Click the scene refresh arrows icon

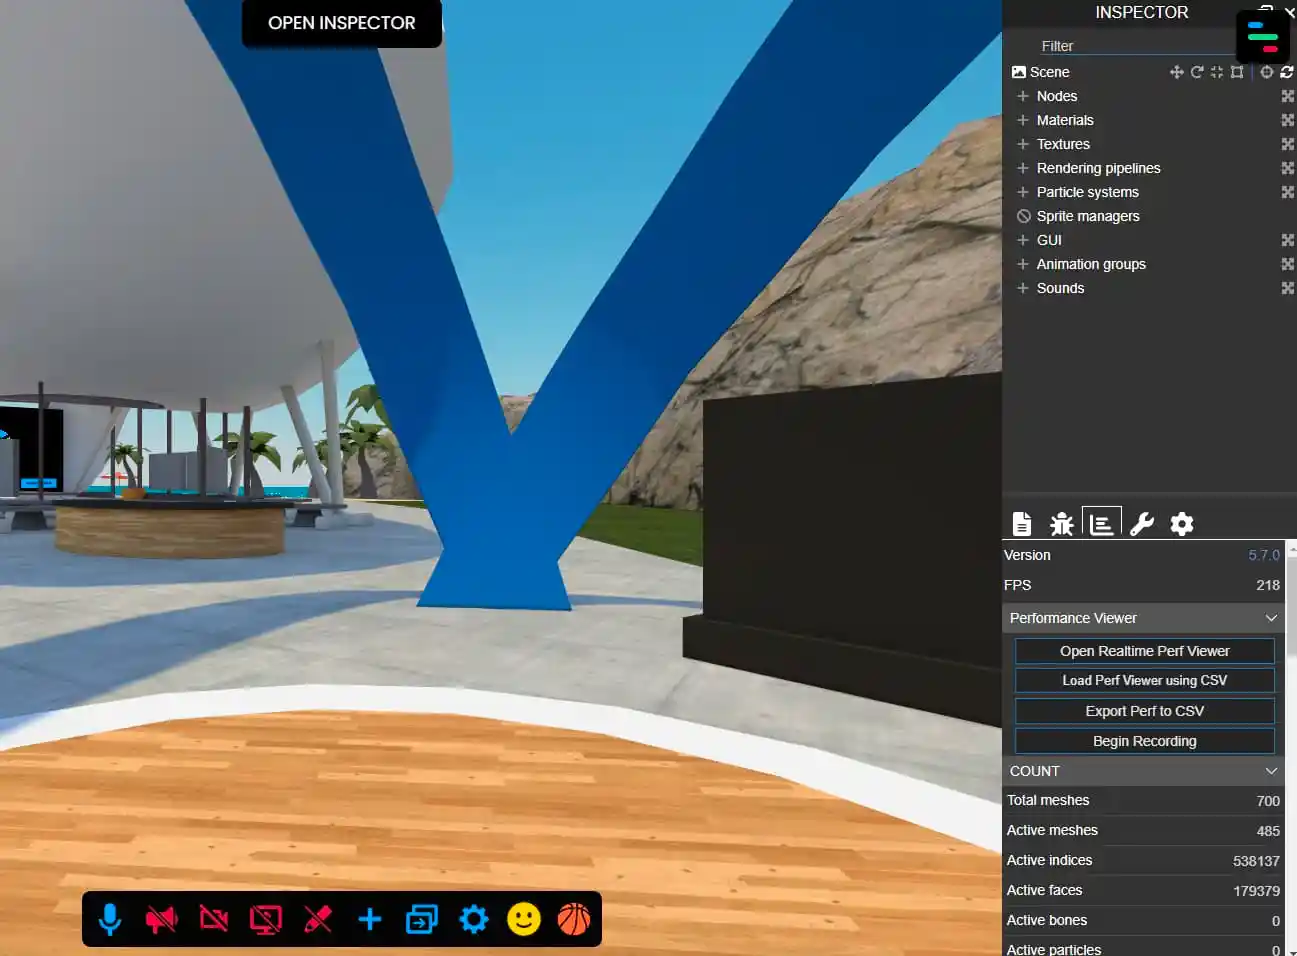click(1287, 72)
